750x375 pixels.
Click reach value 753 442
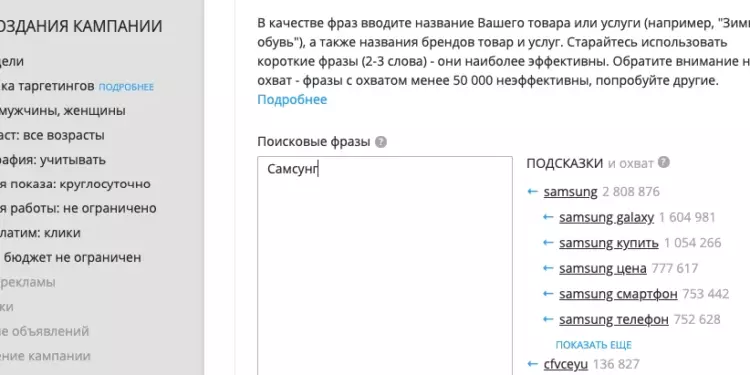[706, 294]
